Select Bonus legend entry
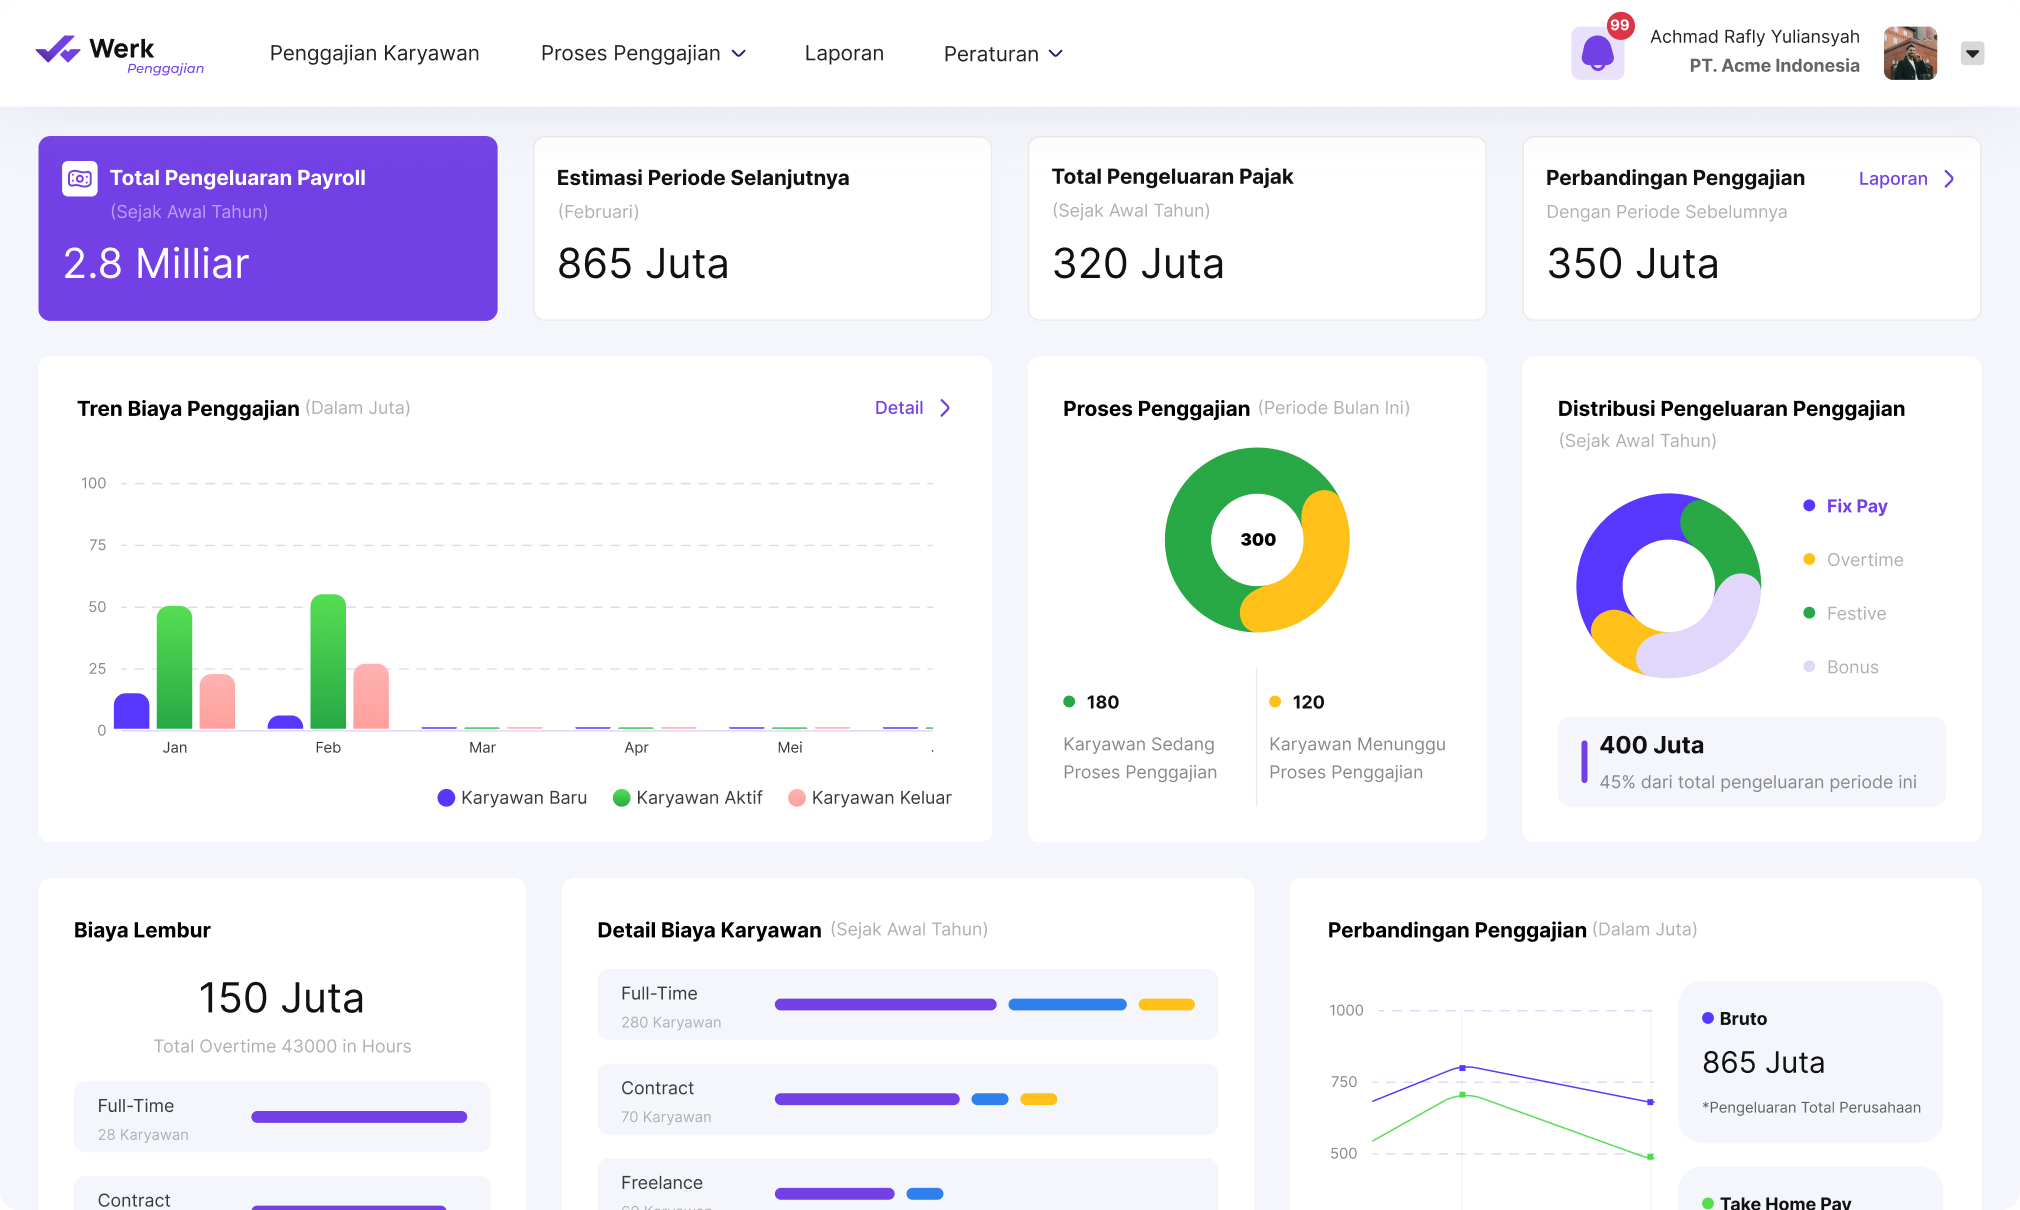Image resolution: width=2020 pixels, height=1210 pixels. [x=1840, y=667]
